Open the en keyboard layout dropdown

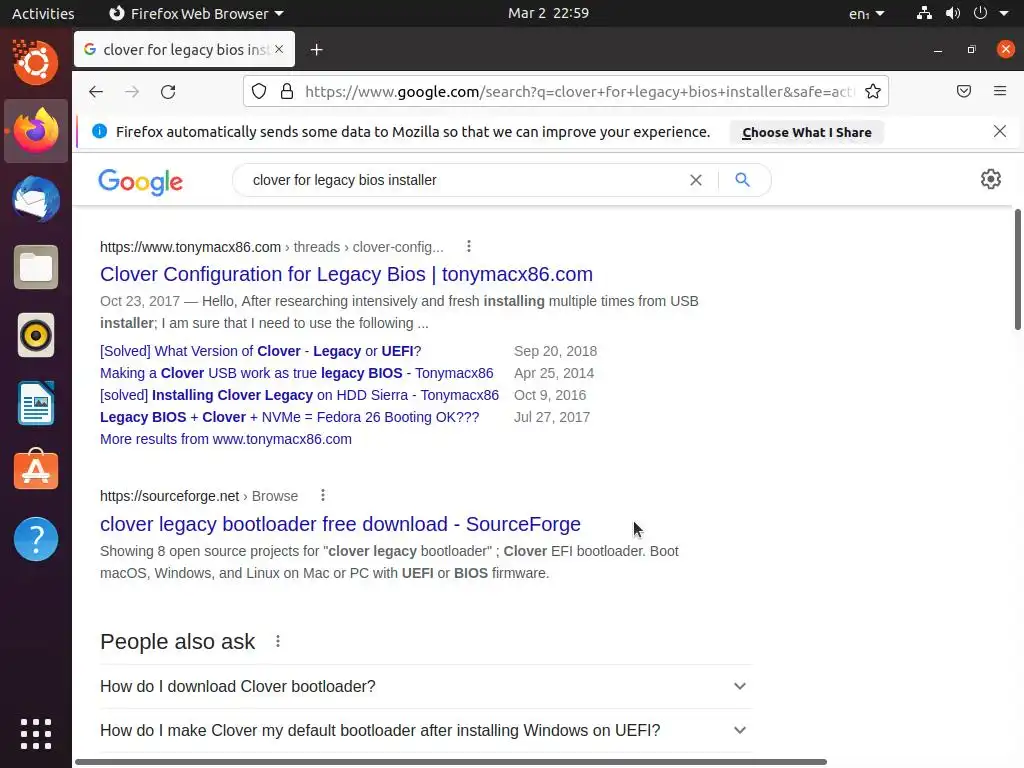click(867, 13)
